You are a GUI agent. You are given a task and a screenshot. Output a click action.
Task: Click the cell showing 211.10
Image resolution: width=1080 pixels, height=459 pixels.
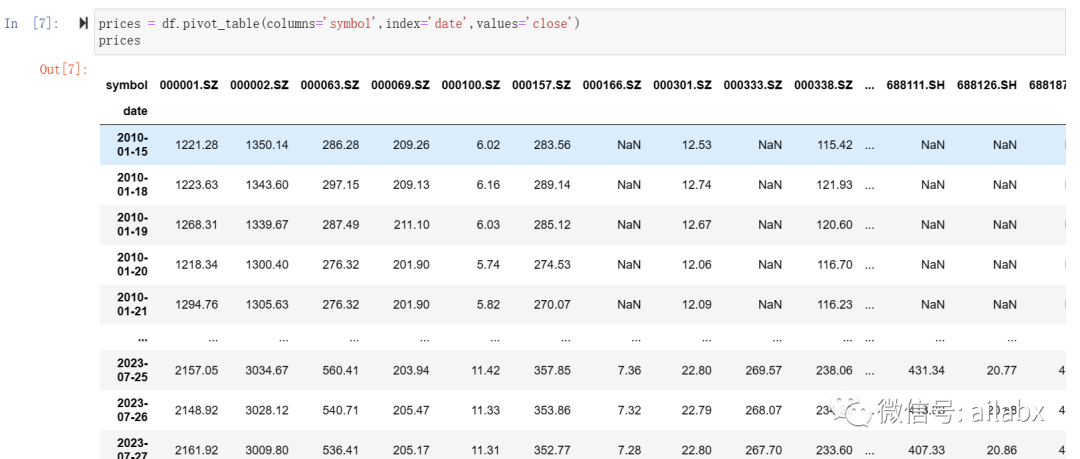(x=412, y=225)
